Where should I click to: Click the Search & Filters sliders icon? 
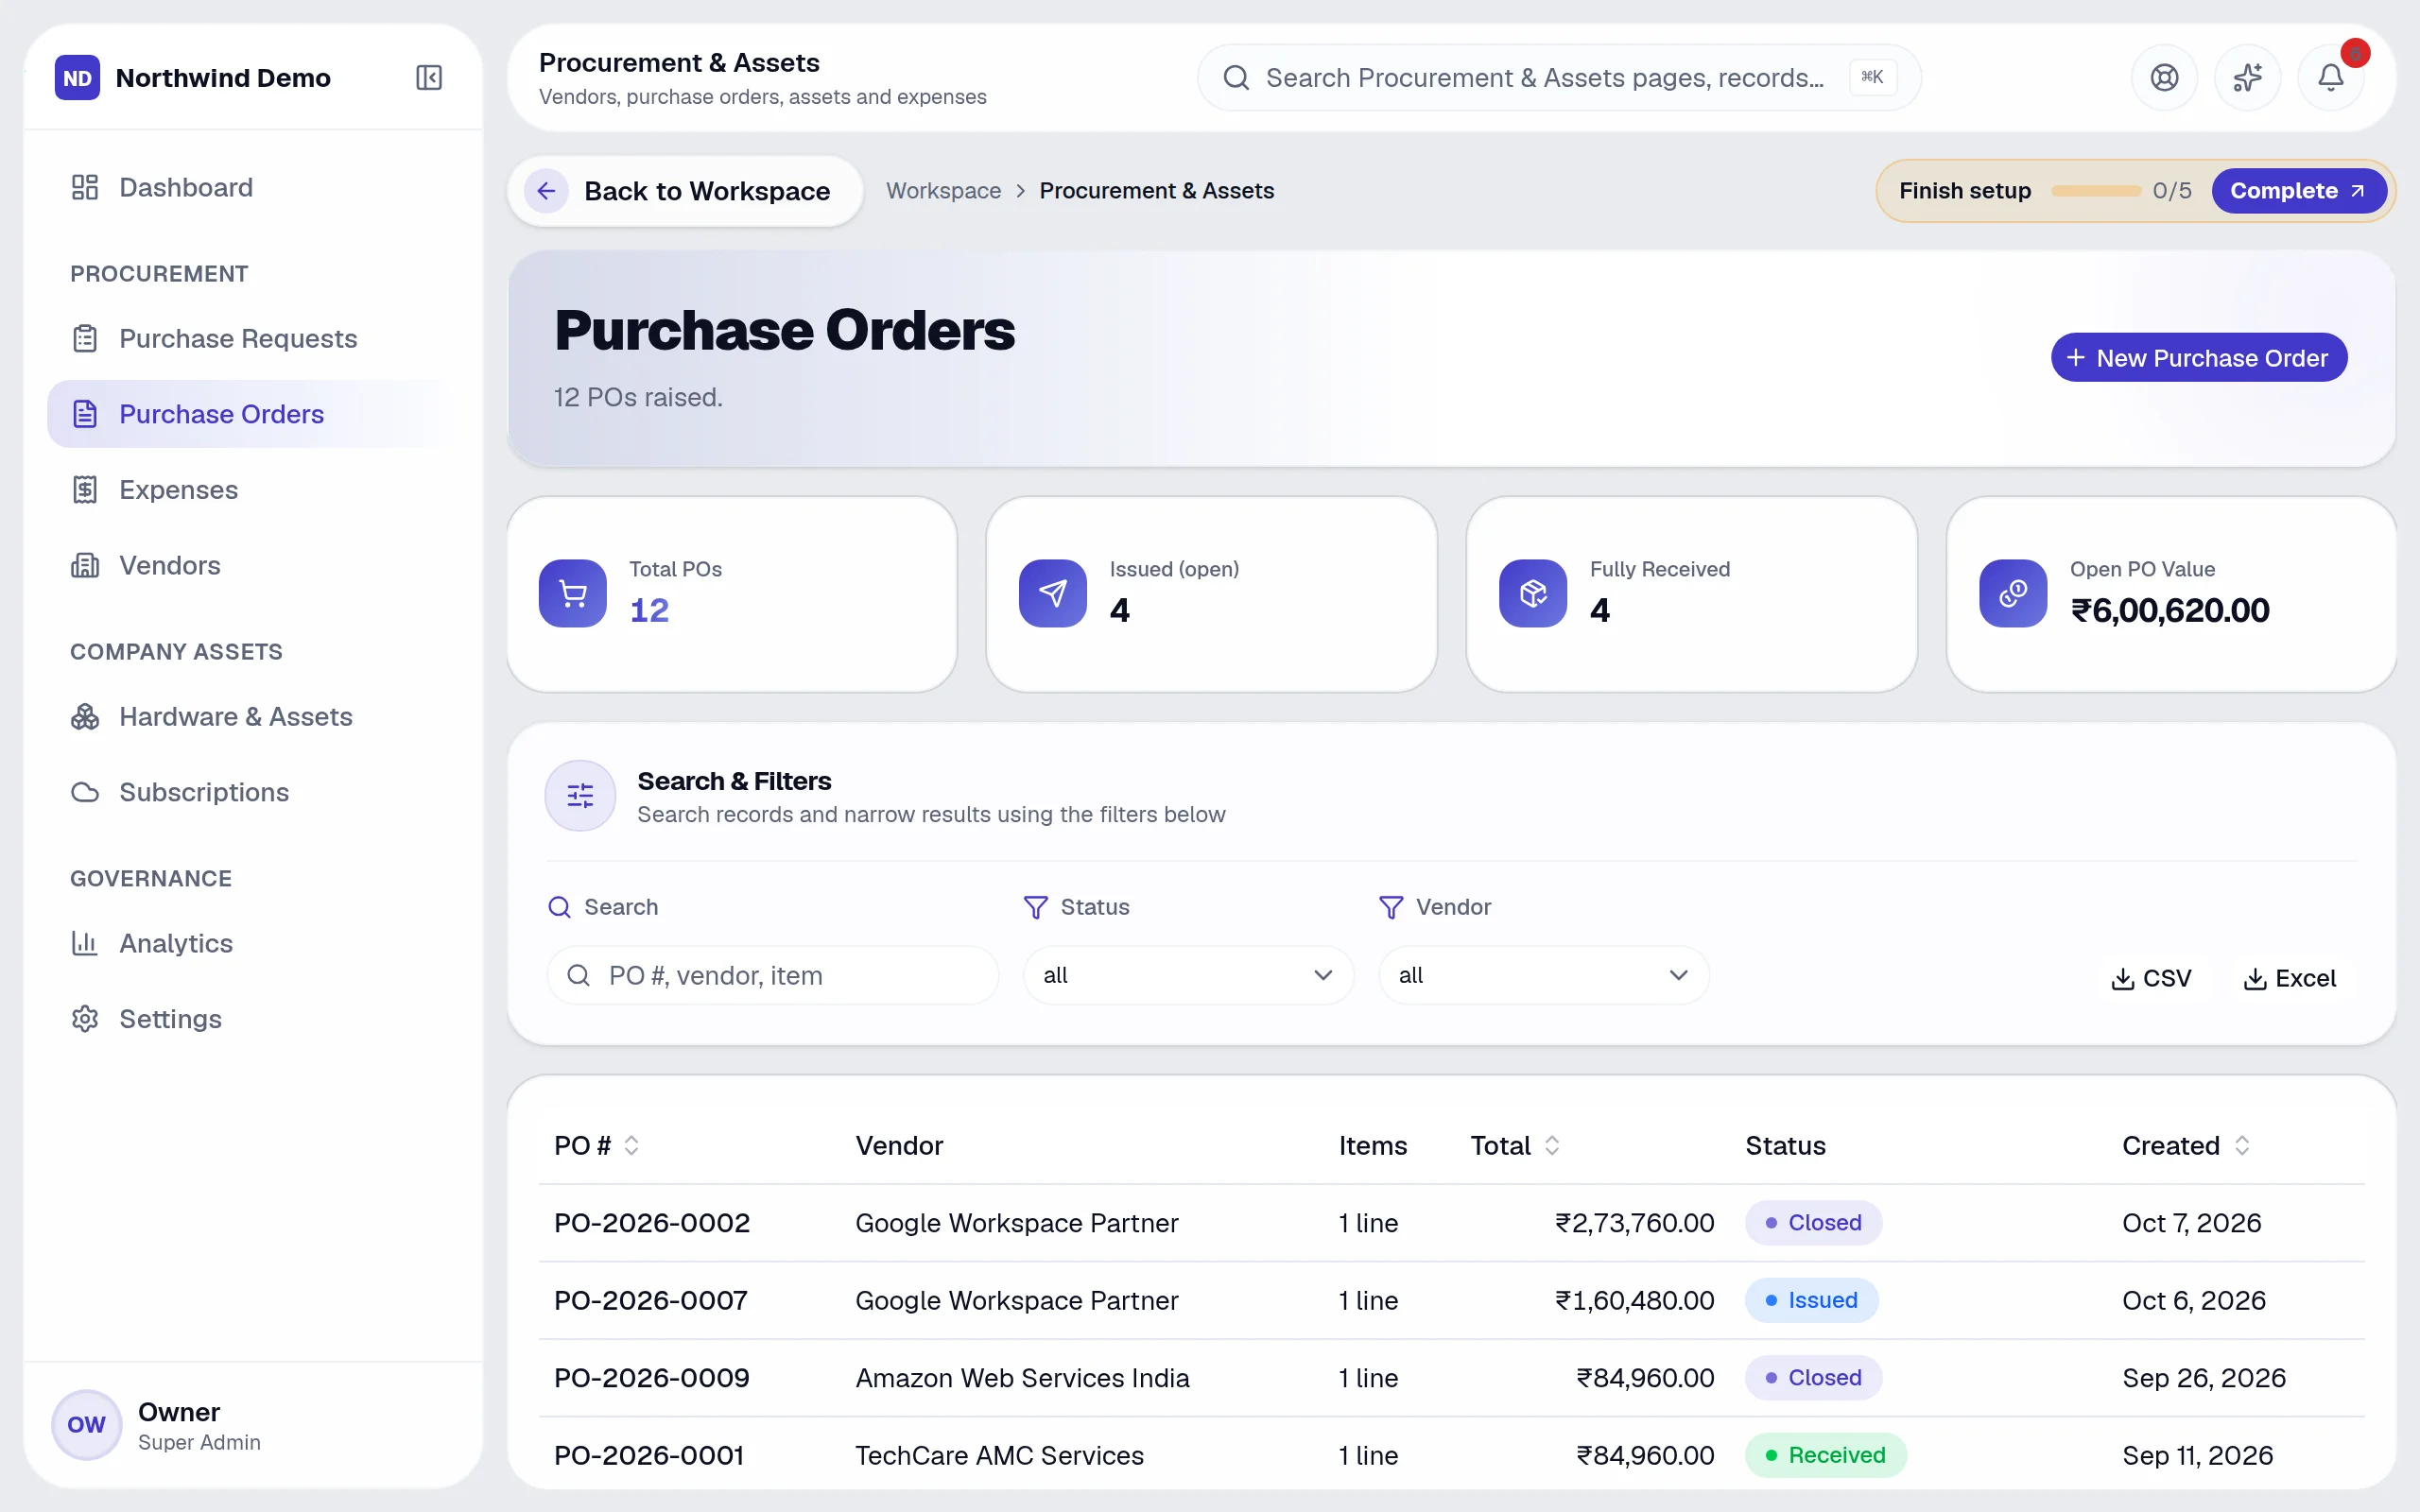point(580,796)
